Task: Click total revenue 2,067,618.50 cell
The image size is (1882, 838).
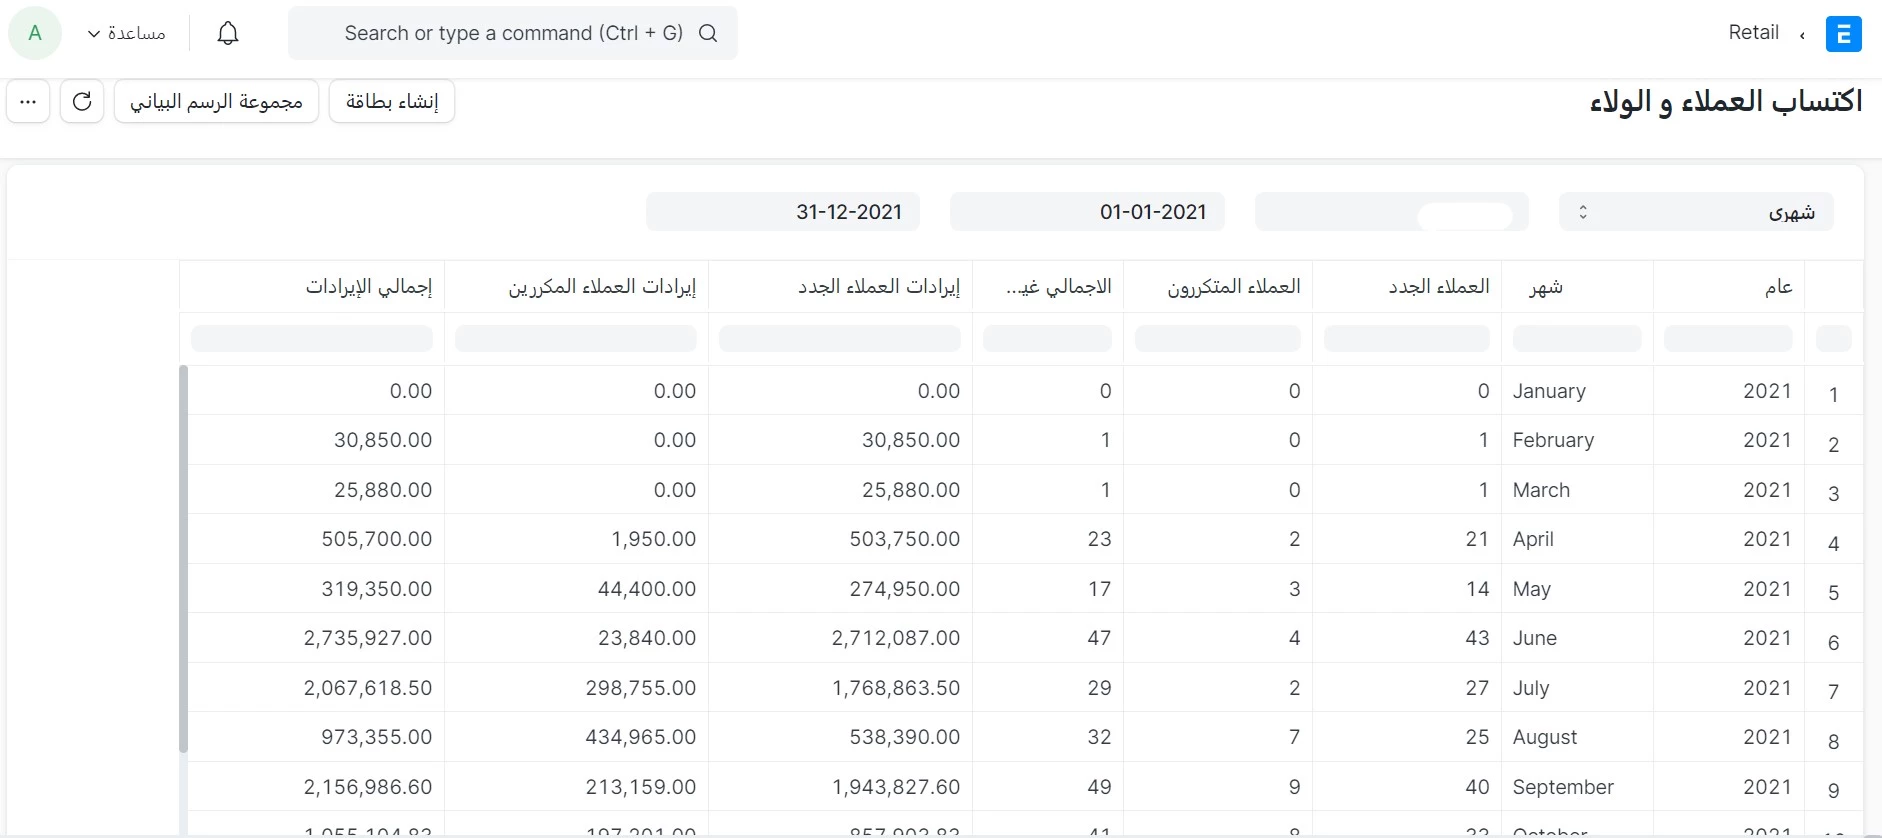Action: coord(316,688)
